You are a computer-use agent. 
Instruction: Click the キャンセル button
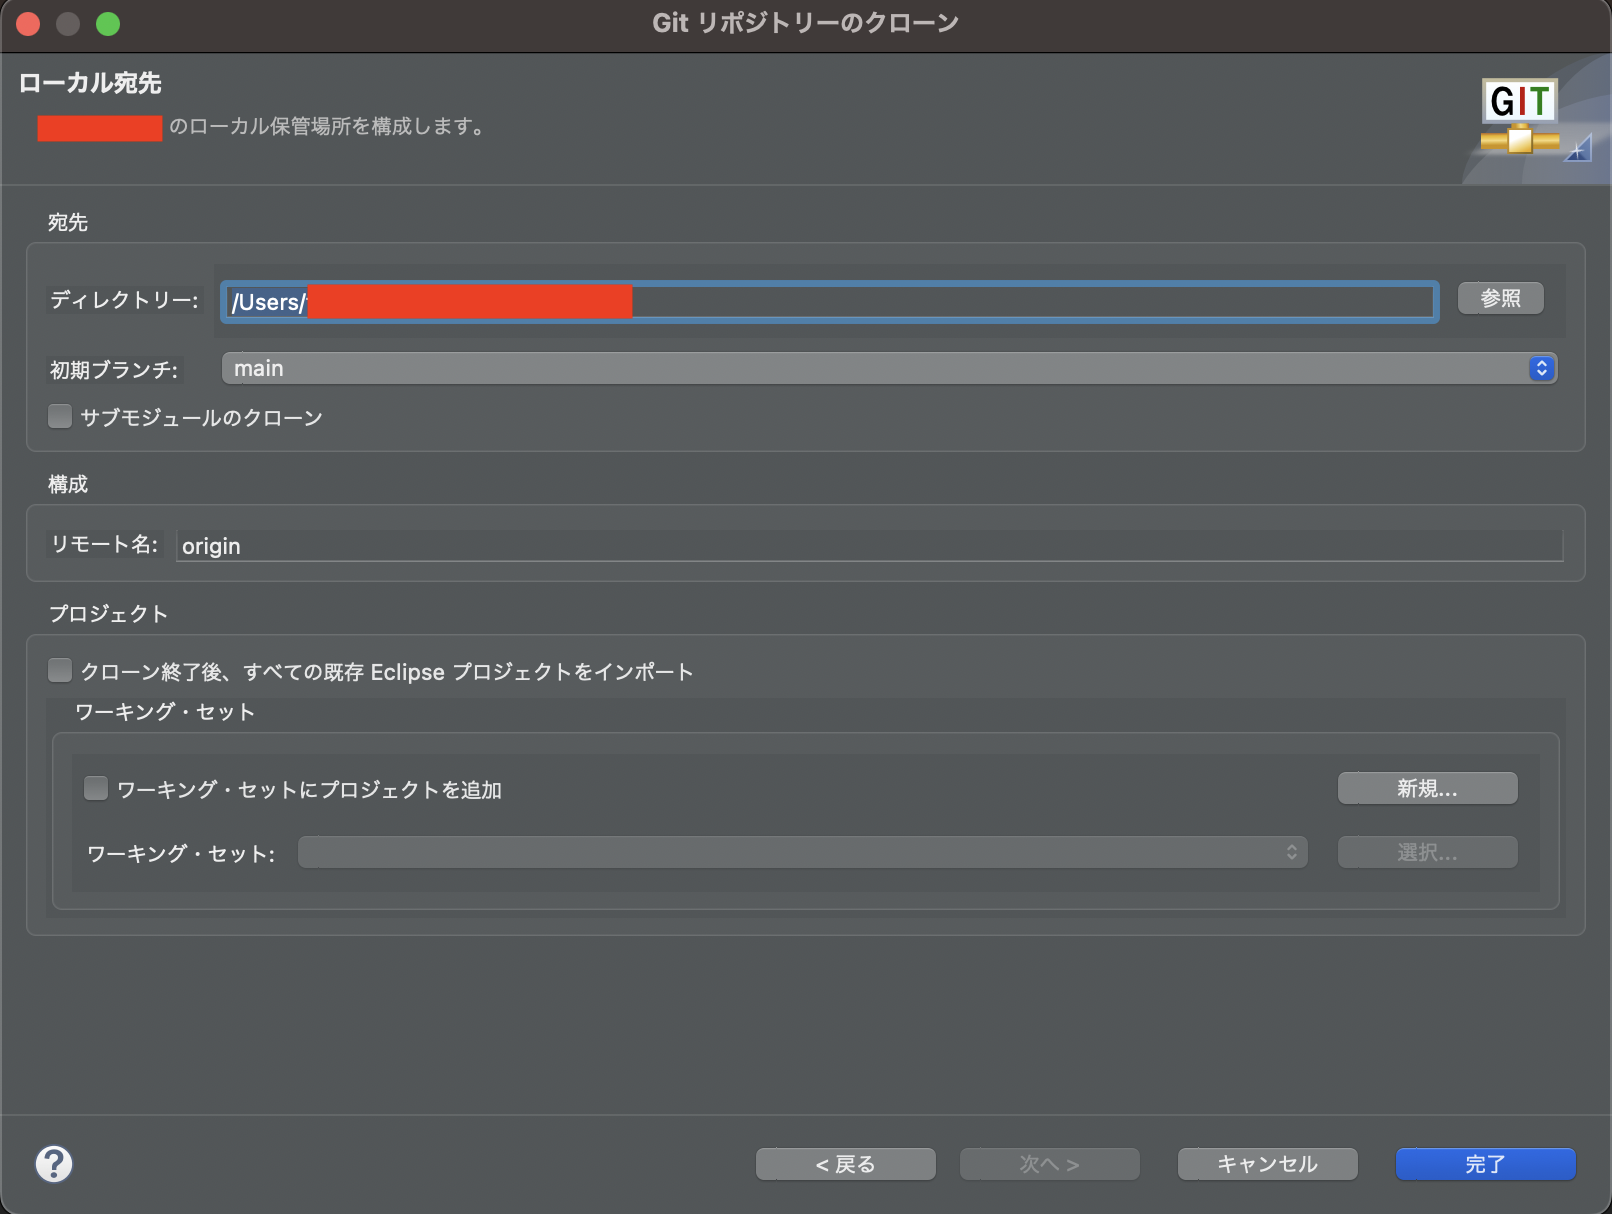pos(1267,1163)
